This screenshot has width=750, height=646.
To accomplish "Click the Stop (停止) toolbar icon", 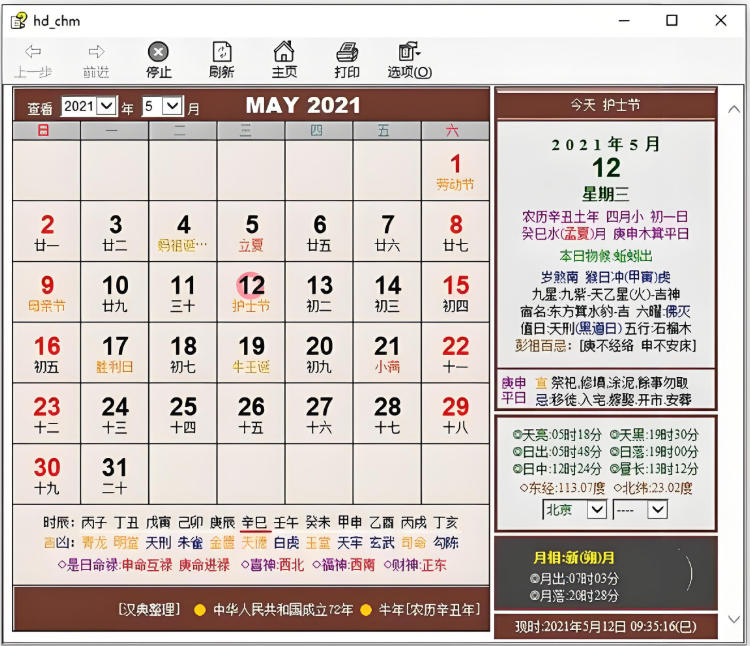I will click(158, 52).
